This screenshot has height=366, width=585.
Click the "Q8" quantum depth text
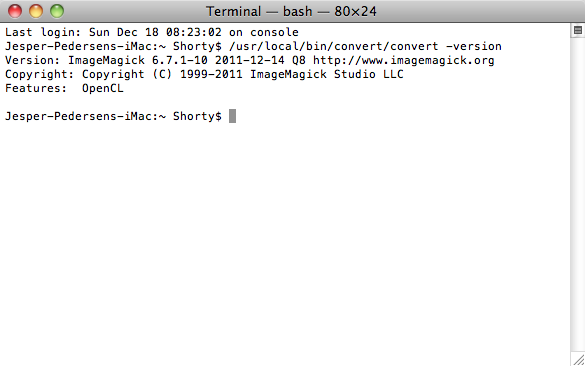pyautogui.click(x=298, y=60)
